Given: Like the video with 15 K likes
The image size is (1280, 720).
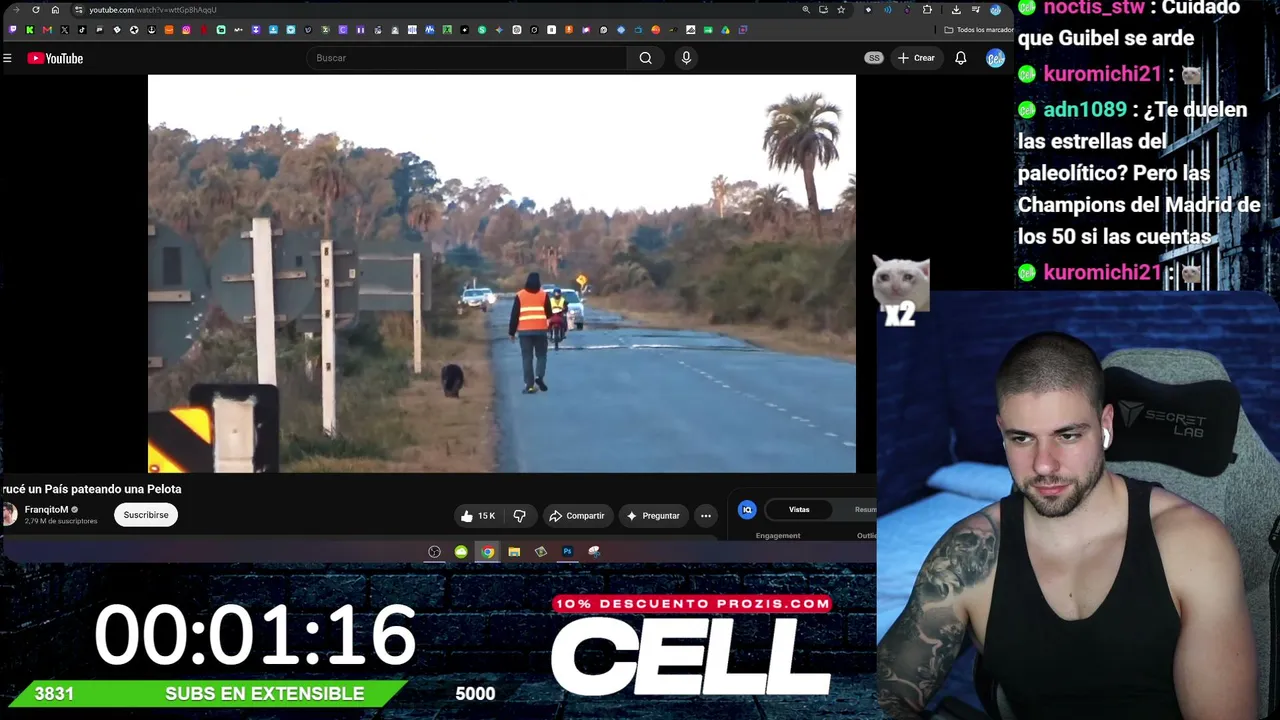Looking at the screenshot, I should (x=477, y=516).
